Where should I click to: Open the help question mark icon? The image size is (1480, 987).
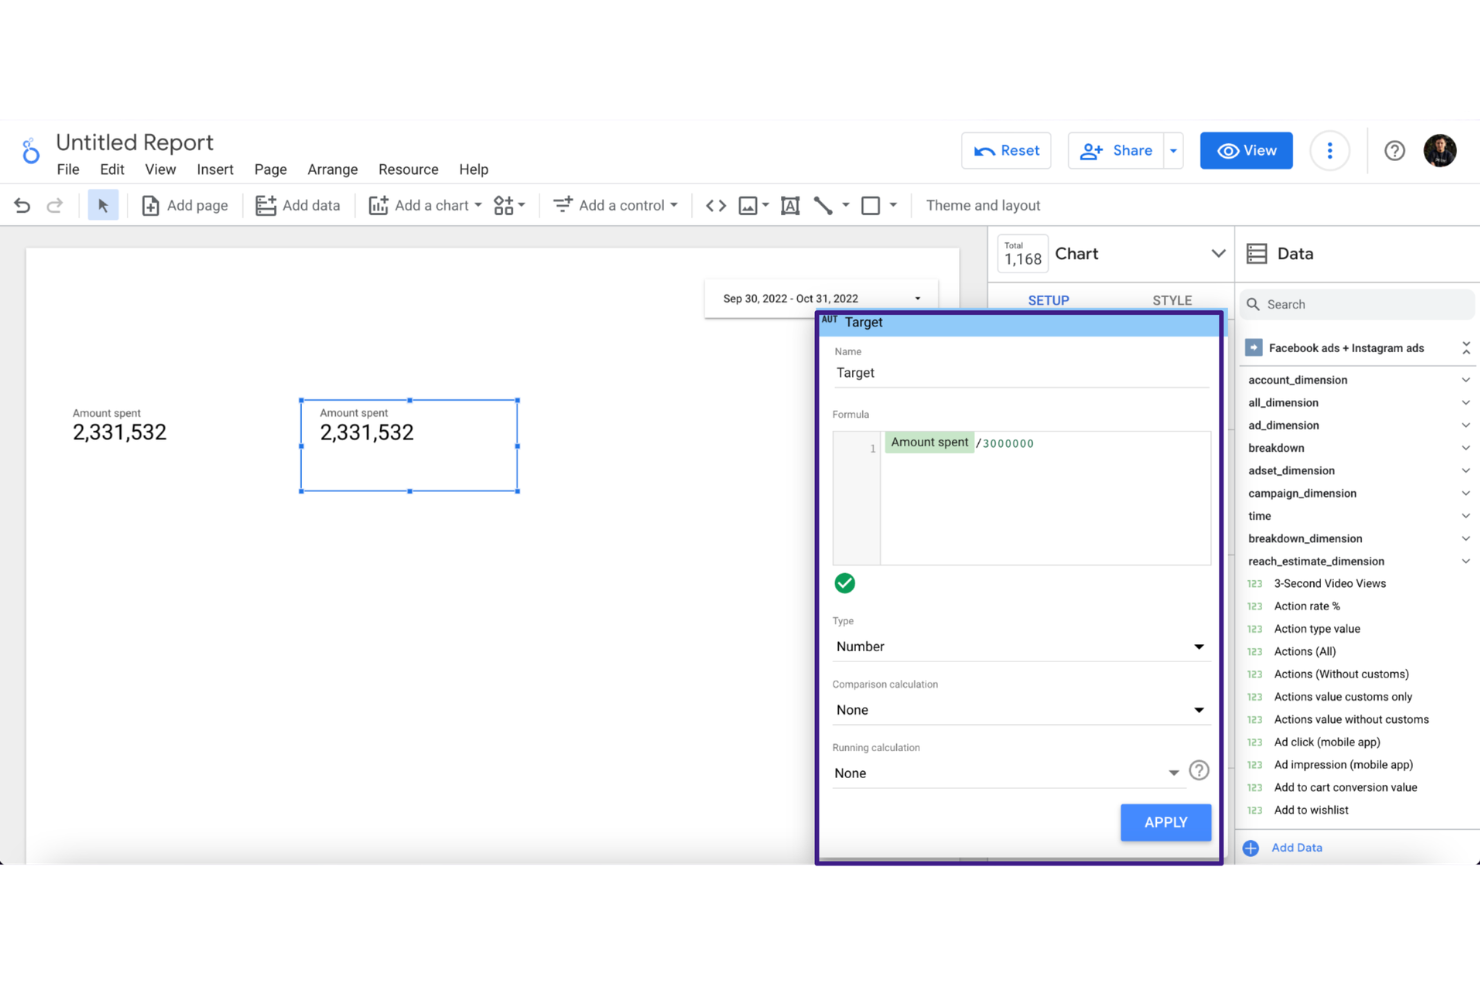[1394, 150]
